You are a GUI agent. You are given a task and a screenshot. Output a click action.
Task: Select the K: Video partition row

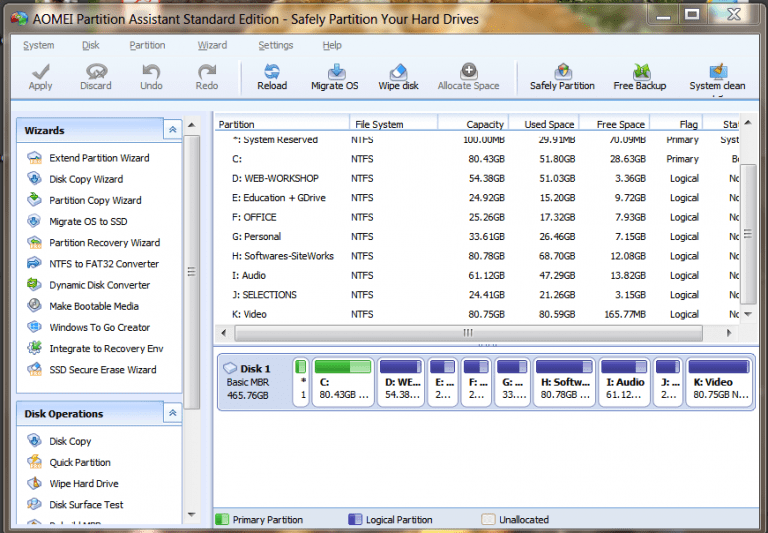[478, 314]
